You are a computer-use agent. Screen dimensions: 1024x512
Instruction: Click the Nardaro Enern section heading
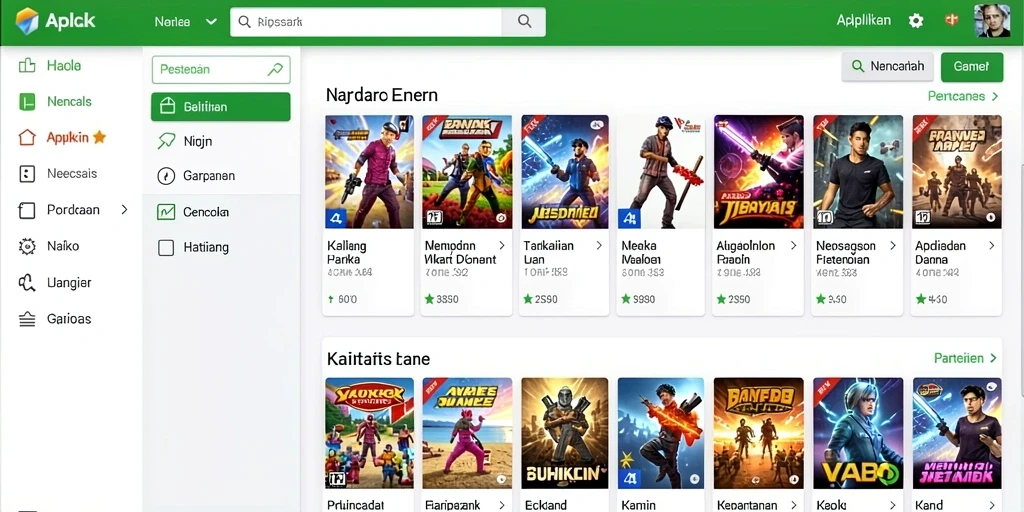(381, 95)
